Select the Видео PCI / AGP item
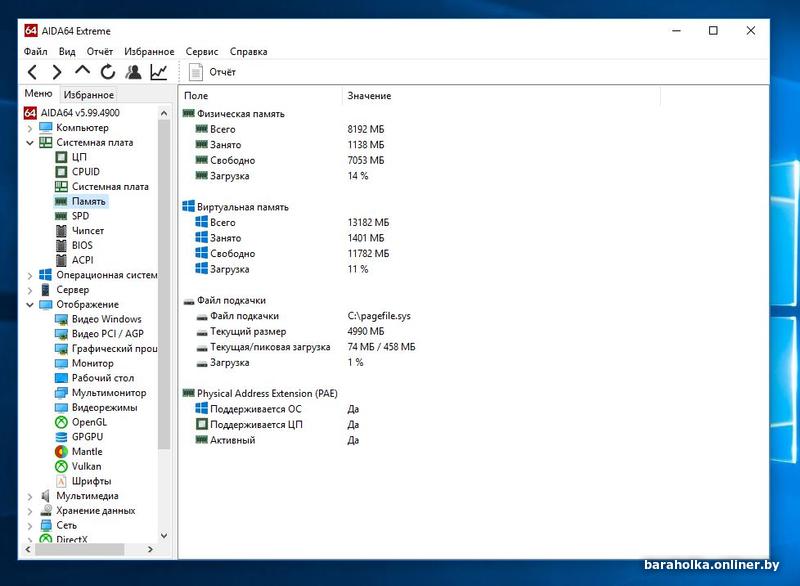Image resolution: width=800 pixels, height=586 pixels. click(x=108, y=334)
